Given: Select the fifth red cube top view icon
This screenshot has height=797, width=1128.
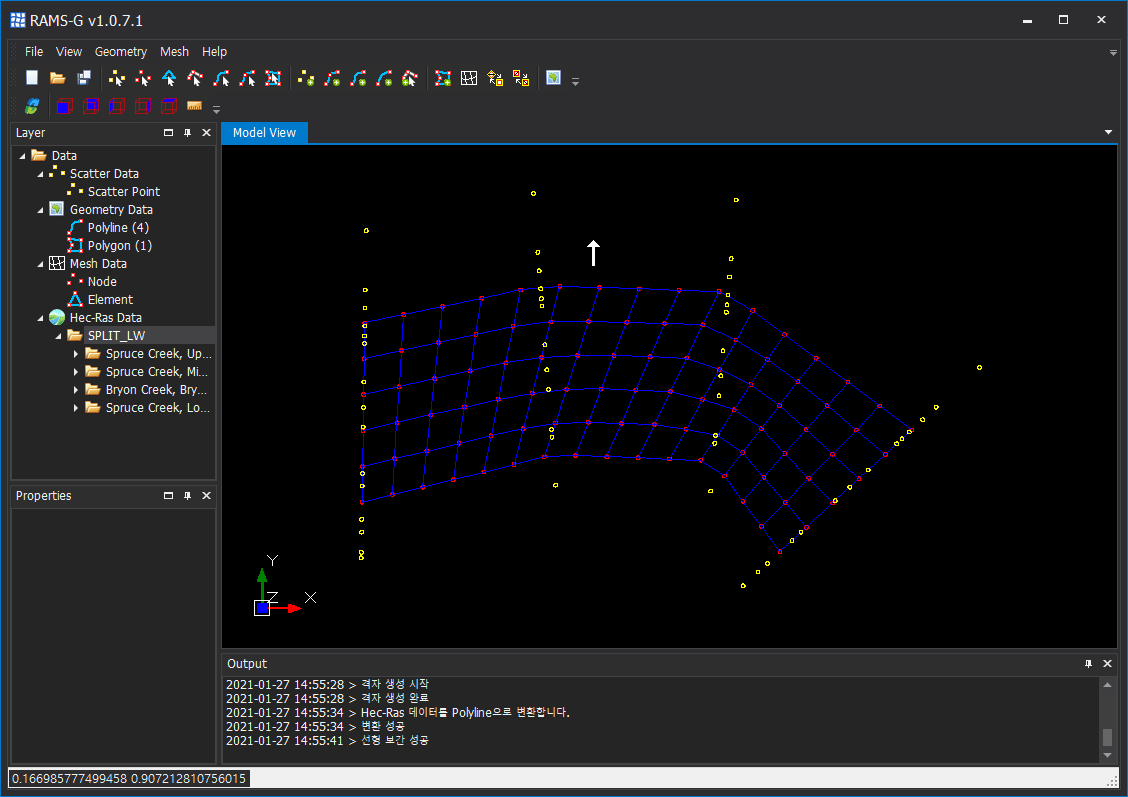Looking at the screenshot, I should pos(168,106).
